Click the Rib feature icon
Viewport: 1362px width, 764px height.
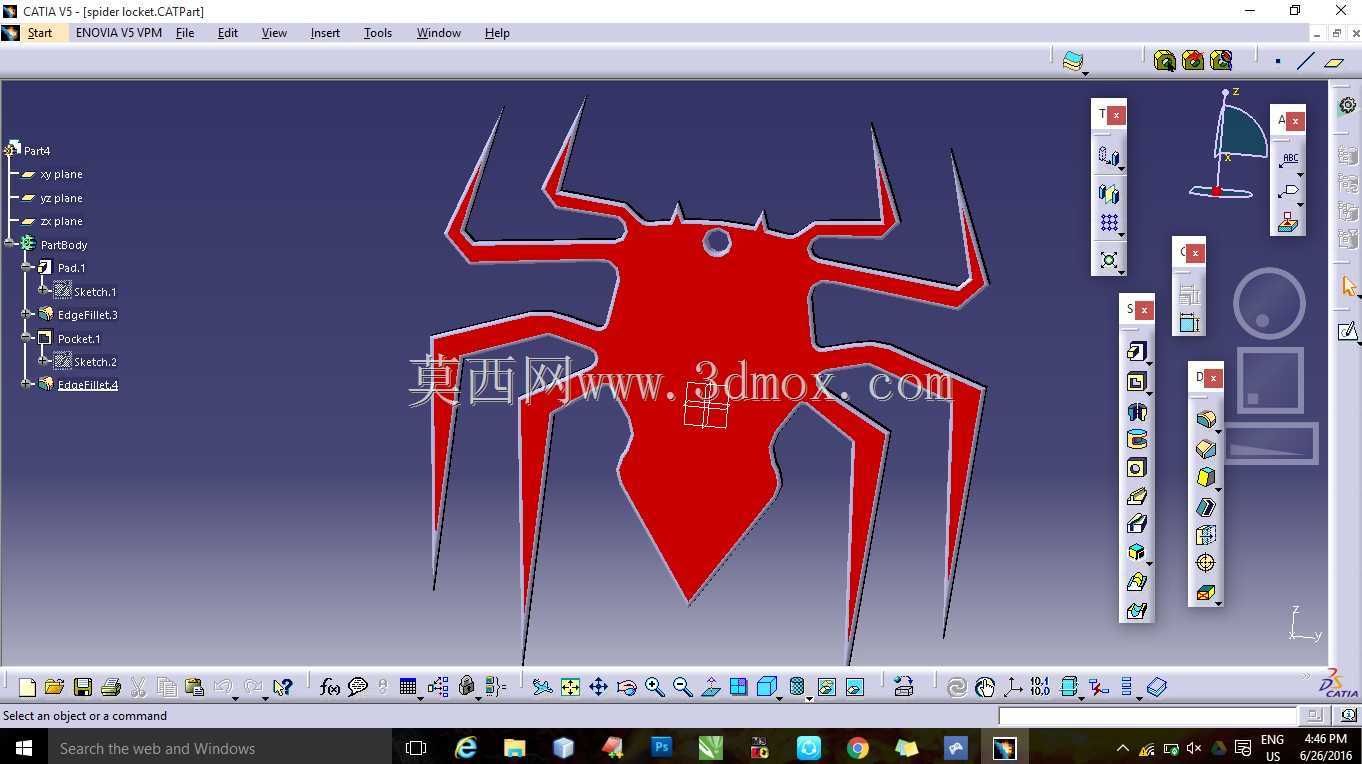[1136, 496]
